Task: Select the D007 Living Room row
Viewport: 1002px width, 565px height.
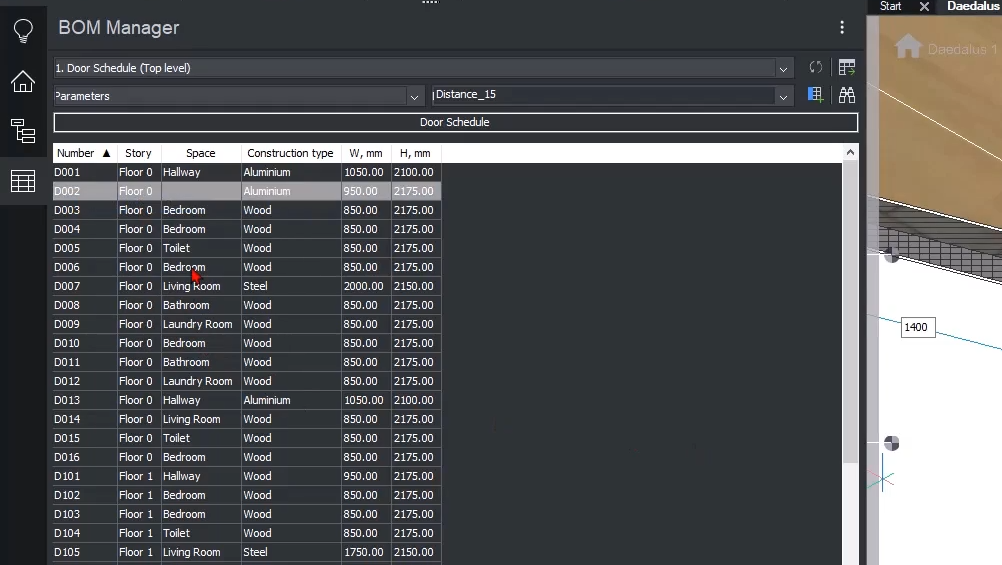Action: coord(247,286)
